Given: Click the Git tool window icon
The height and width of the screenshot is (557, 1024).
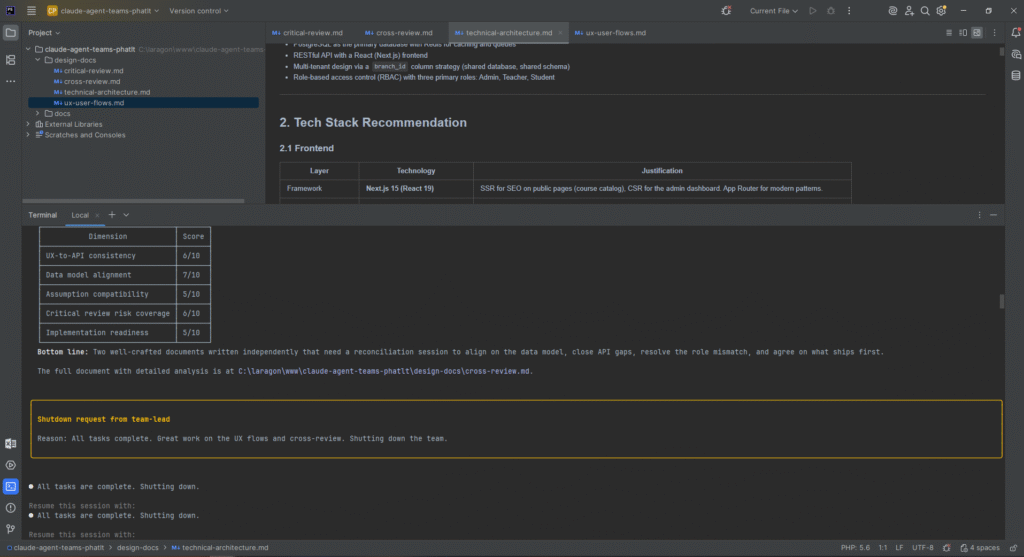Looking at the screenshot, I should [11, 529].
